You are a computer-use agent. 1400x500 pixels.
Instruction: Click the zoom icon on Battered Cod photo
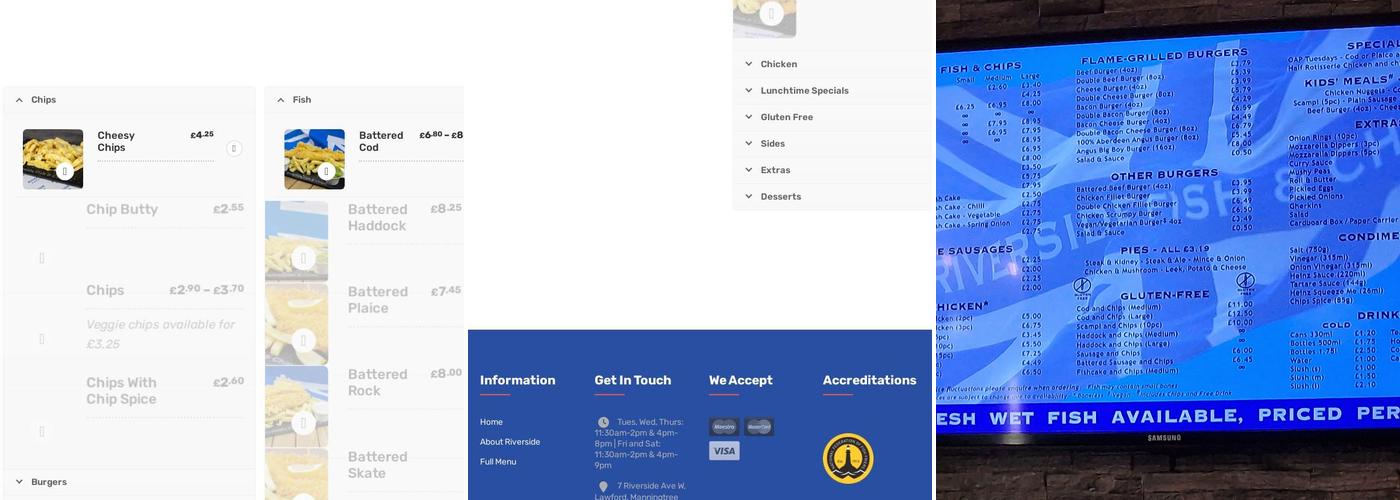[x=326, y=171]
